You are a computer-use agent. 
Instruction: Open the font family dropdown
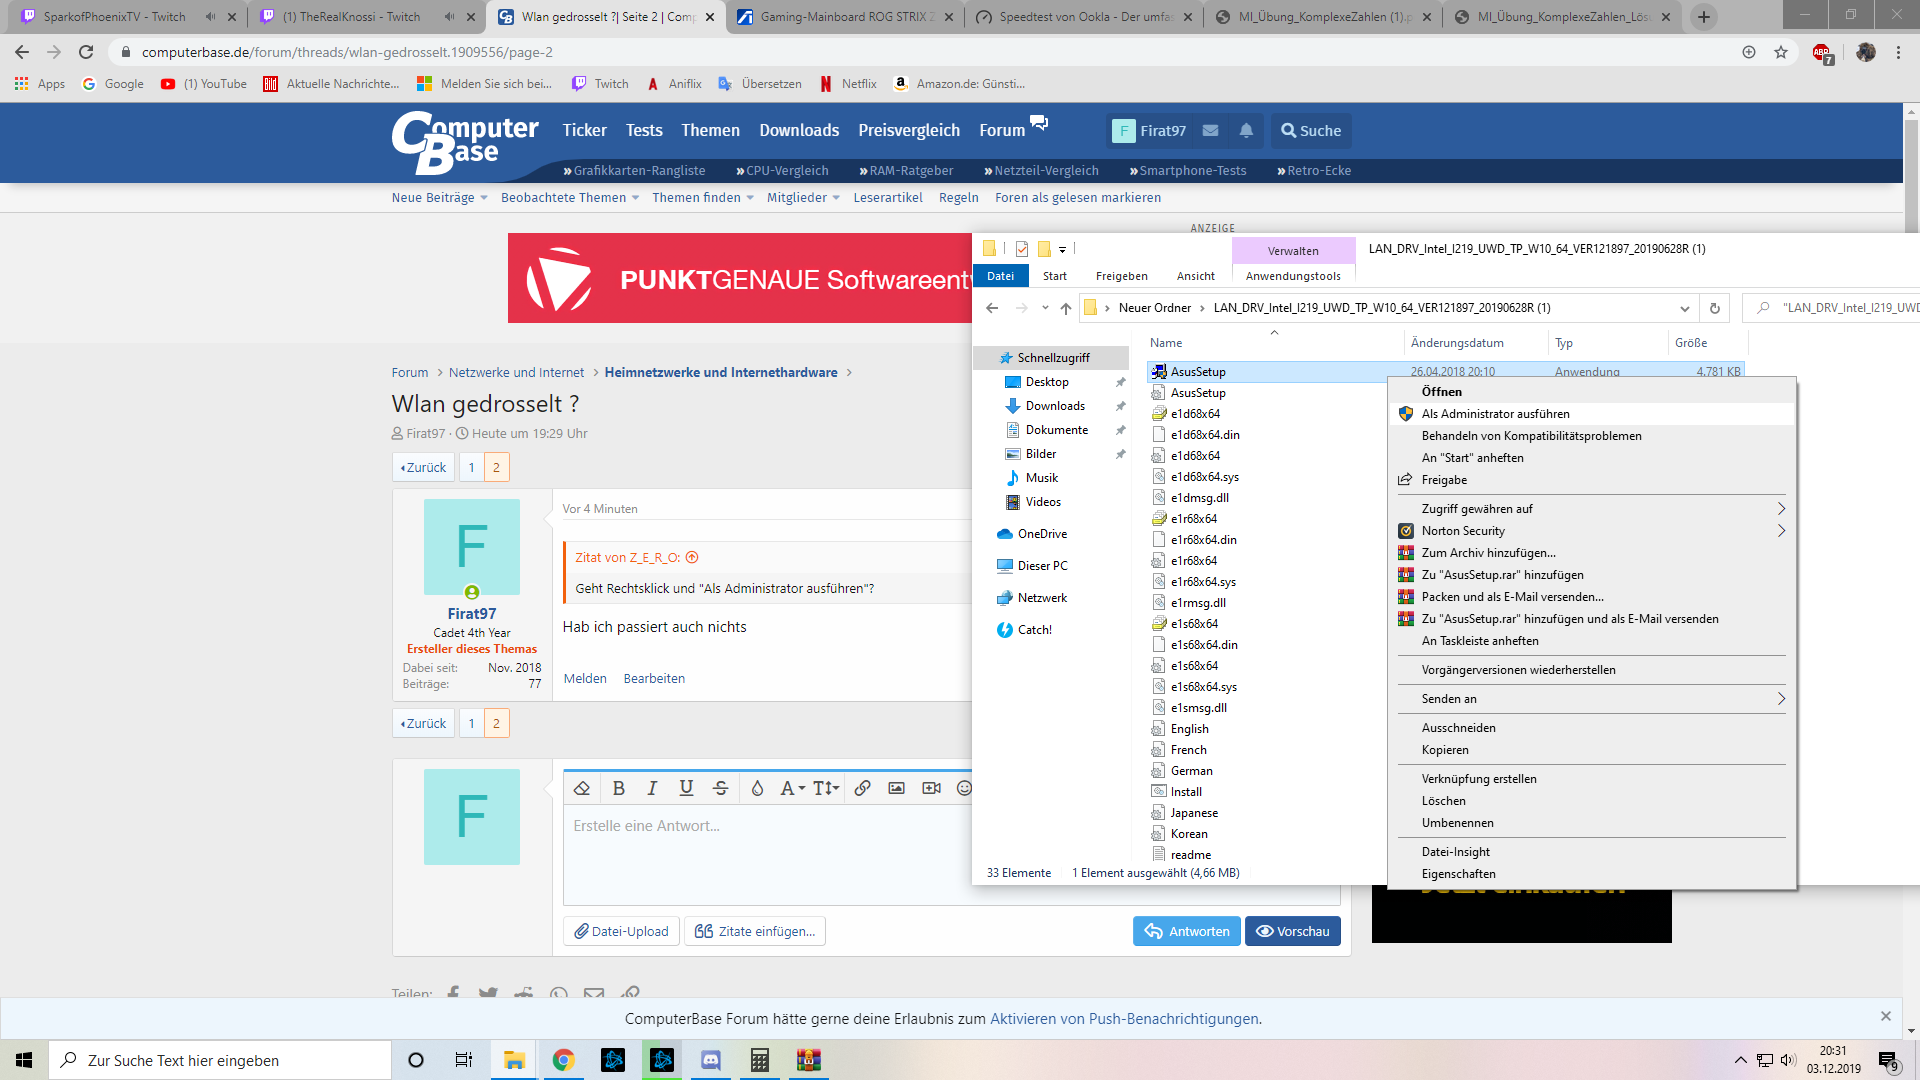(x=792, y=788)
